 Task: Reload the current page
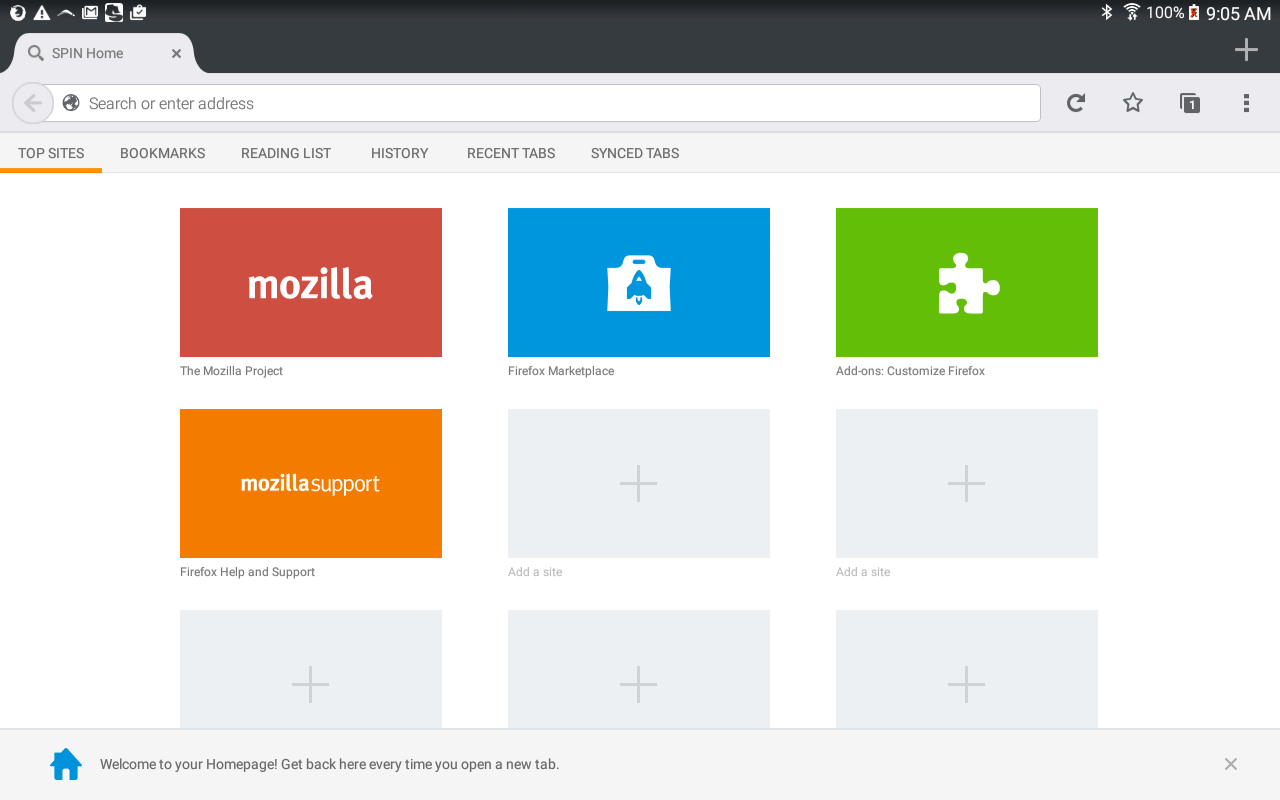tap(1076, 103)
